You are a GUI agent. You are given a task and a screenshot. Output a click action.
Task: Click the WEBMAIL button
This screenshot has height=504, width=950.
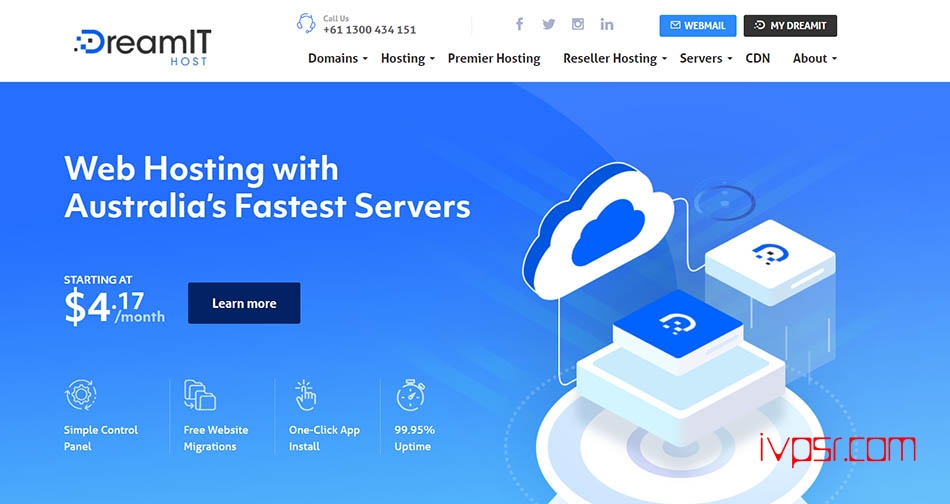[x=698, y=25]
